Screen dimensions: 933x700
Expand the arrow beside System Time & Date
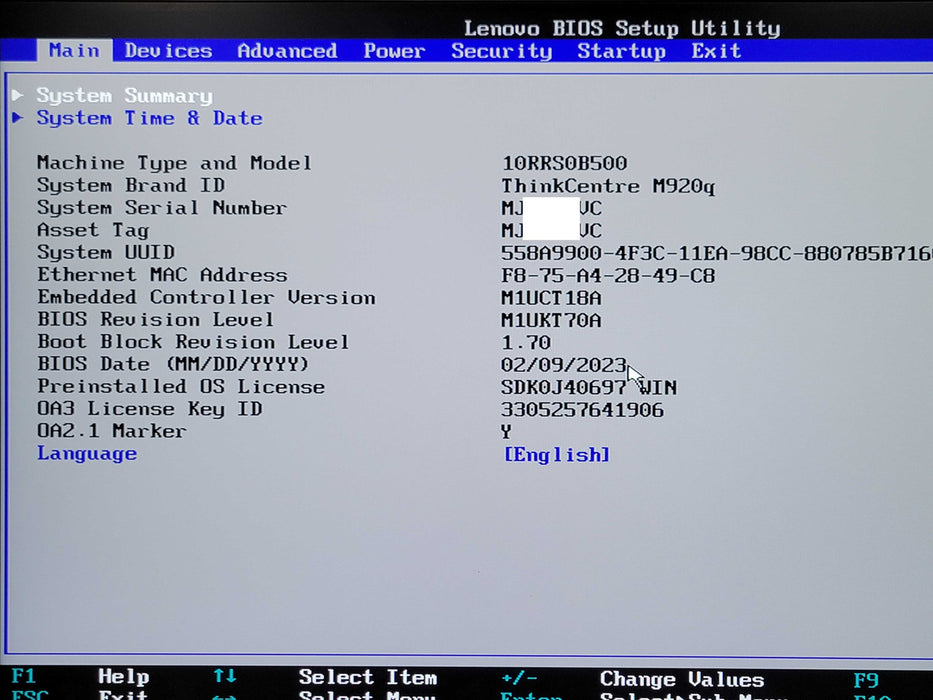click(x=18, y=117)
